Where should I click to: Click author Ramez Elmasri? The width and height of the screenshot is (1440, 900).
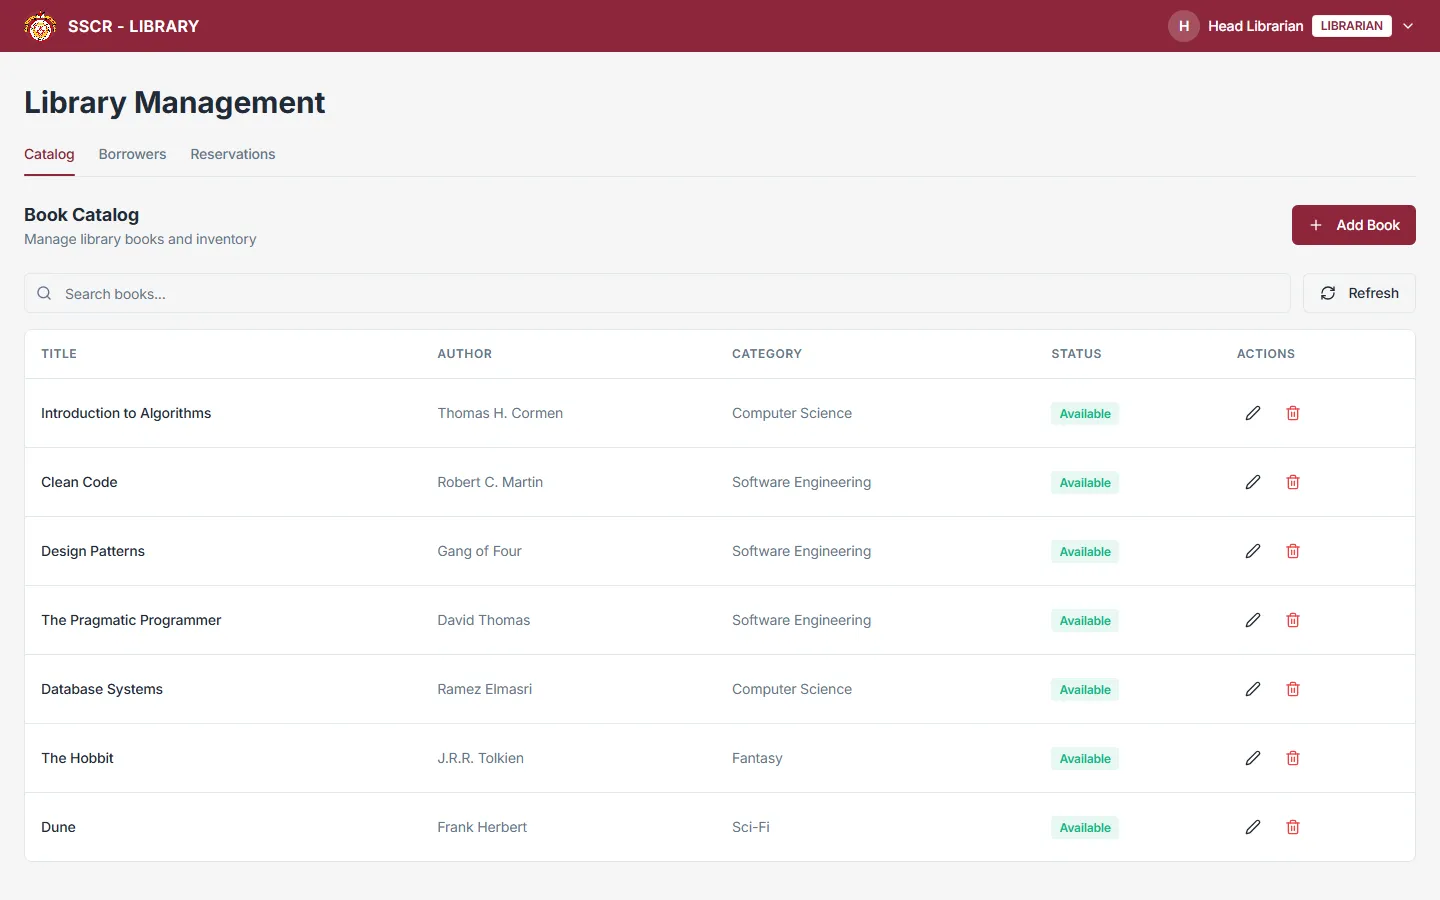click(484, 689)
